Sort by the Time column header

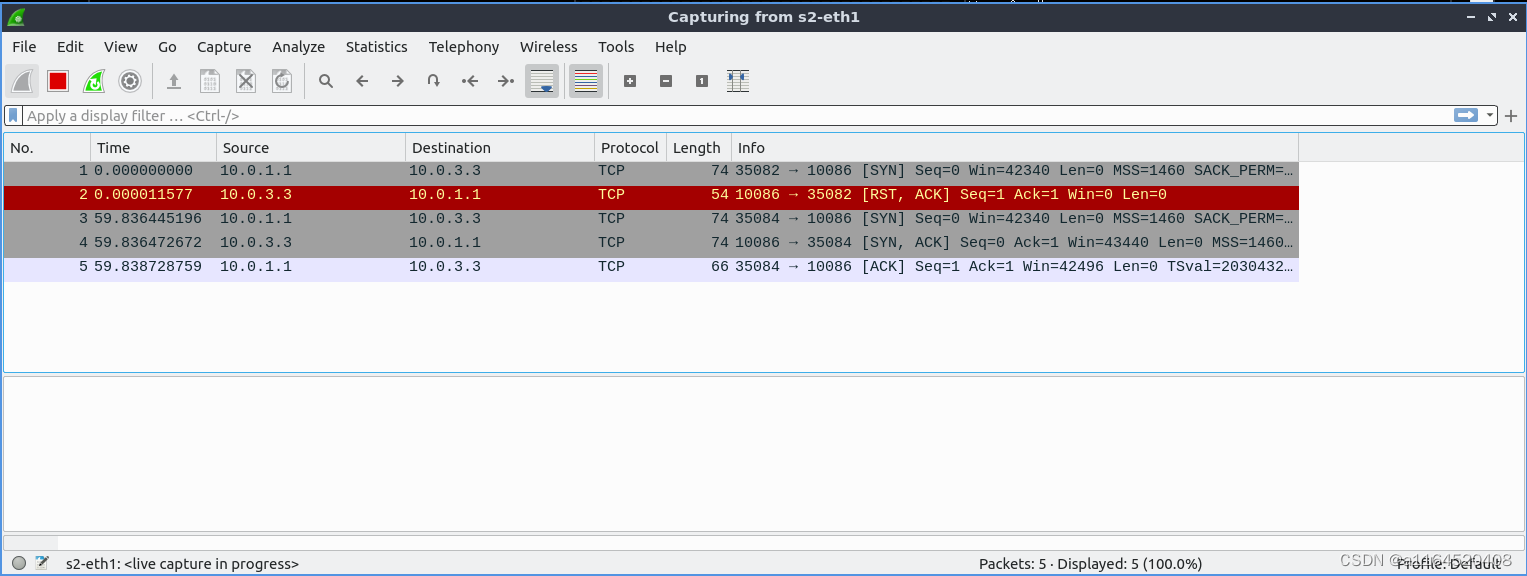pos(154,148)
